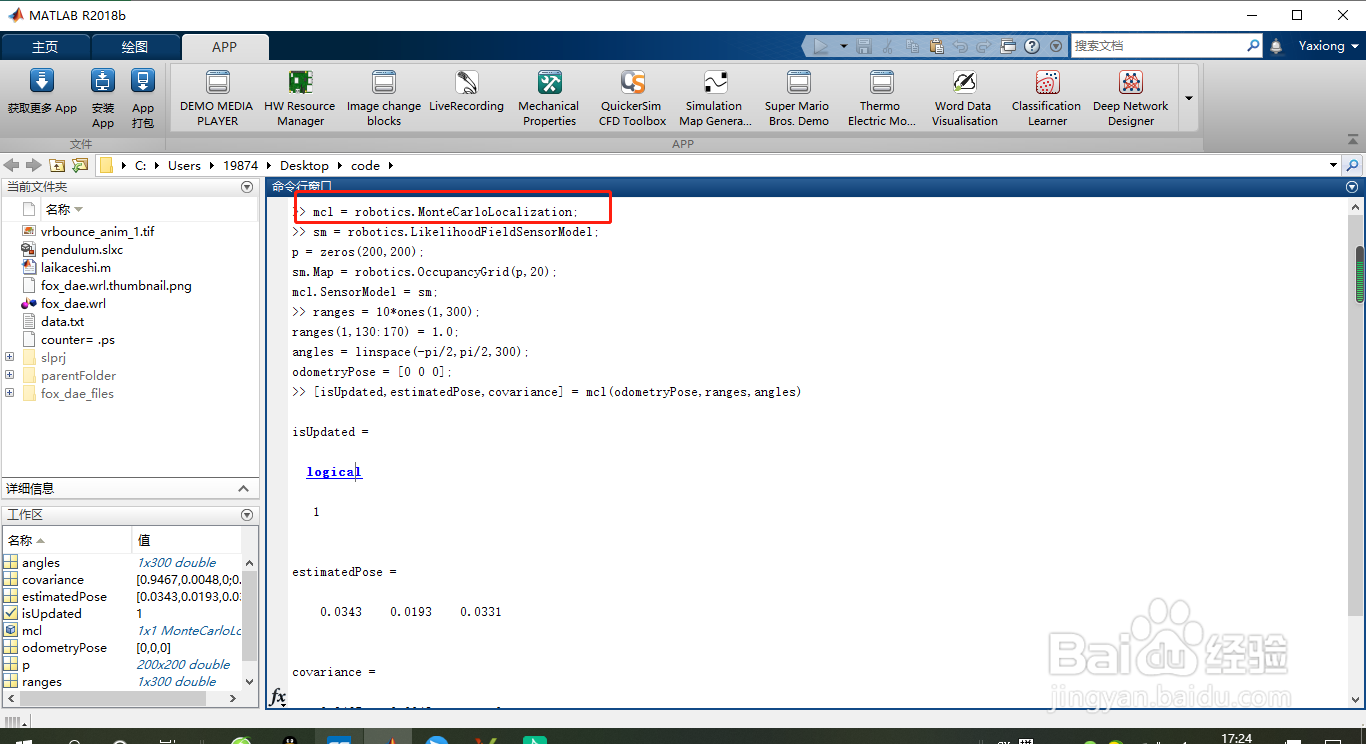Click the address bar search icon
This screenshot has width=1366, height=744.
[1353, 165]
